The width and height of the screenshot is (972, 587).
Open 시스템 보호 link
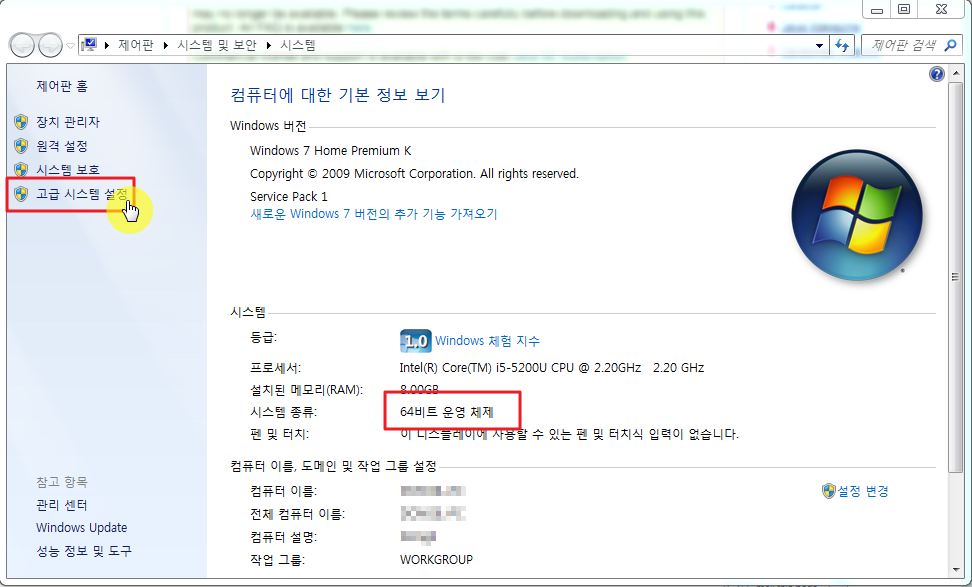68,170
